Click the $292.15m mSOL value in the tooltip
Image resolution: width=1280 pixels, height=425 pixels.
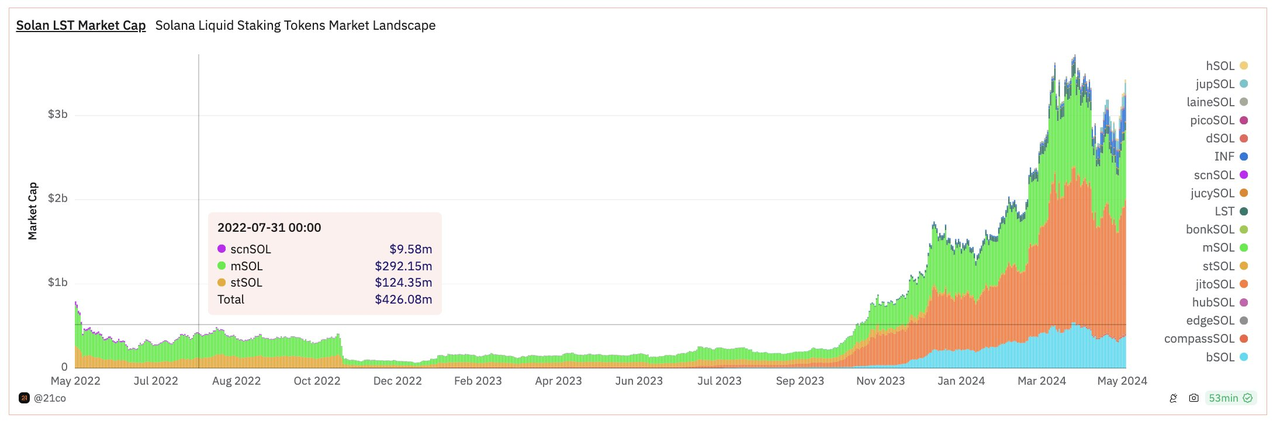[x=404, y=266]
